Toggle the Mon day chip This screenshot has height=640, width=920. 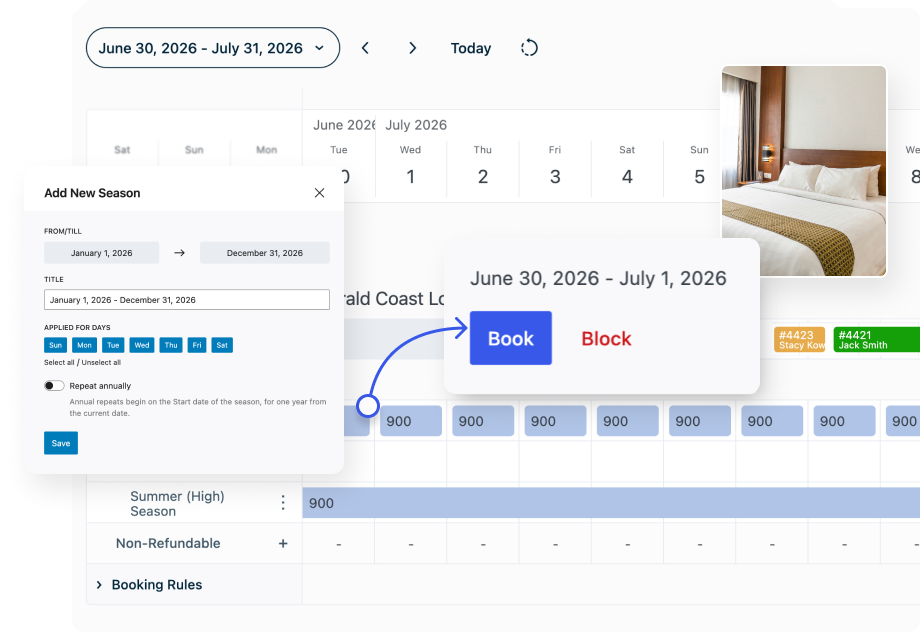(x=84, y=345)
